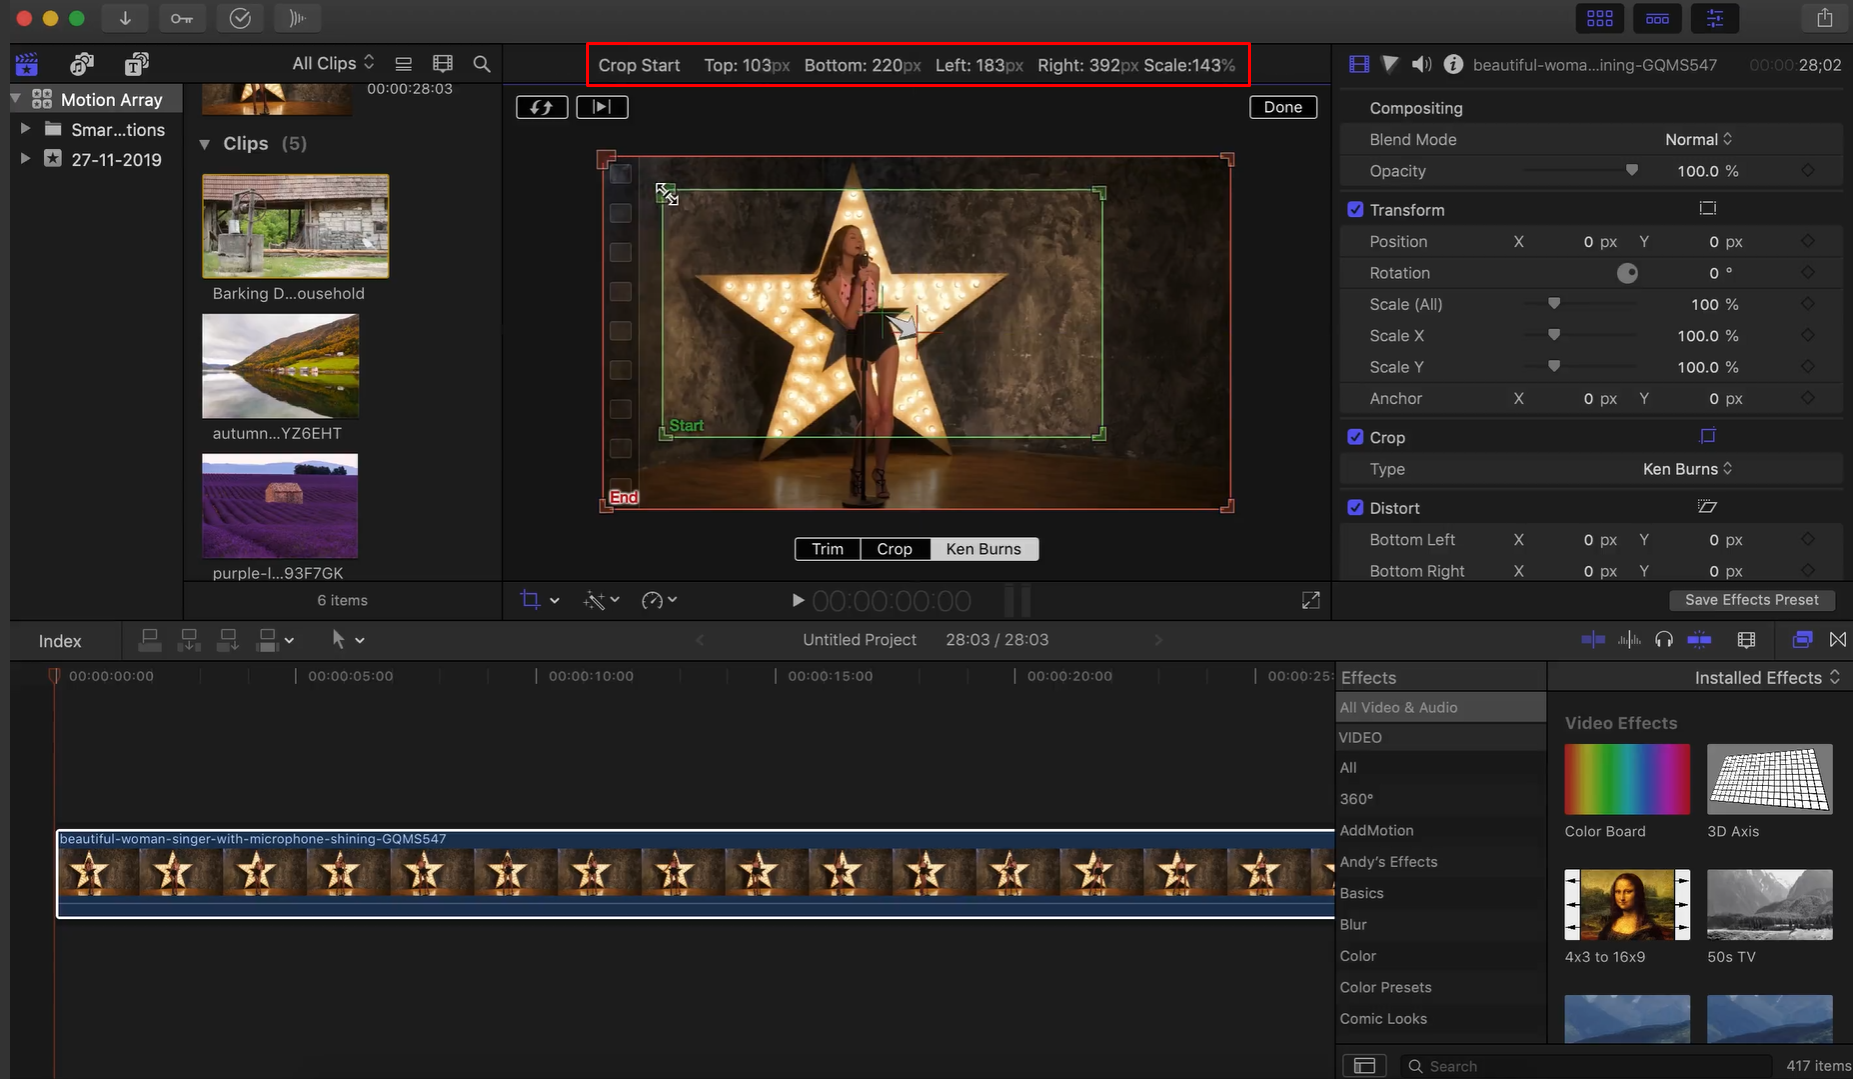Image resolution: width=1853 pixels, height=1079 pixels.
Task: Uncheck the Crop effect in the inspector
Action: [x=1356, y=437]
